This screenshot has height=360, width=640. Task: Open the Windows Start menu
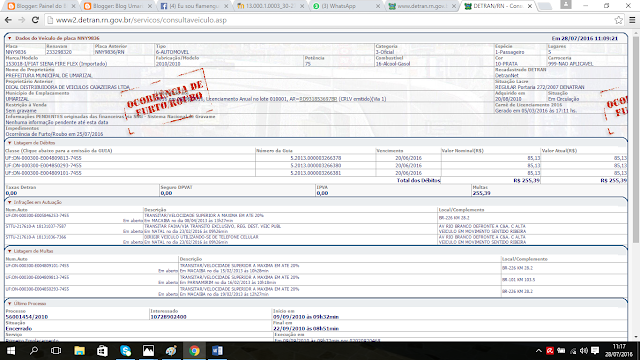[11, 351]
